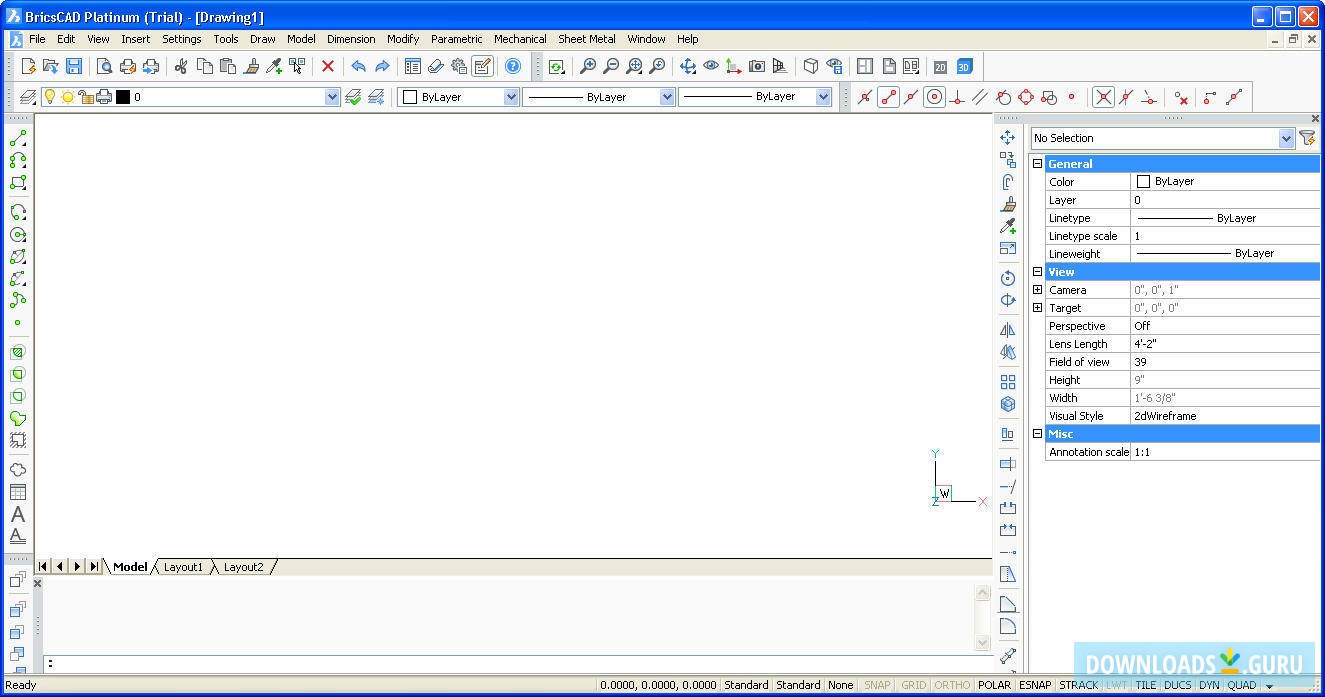This screenshot has width=1325, height=697.
Task: Click the quick select funnel icon in Properties
Action: tap(1308, 138)
